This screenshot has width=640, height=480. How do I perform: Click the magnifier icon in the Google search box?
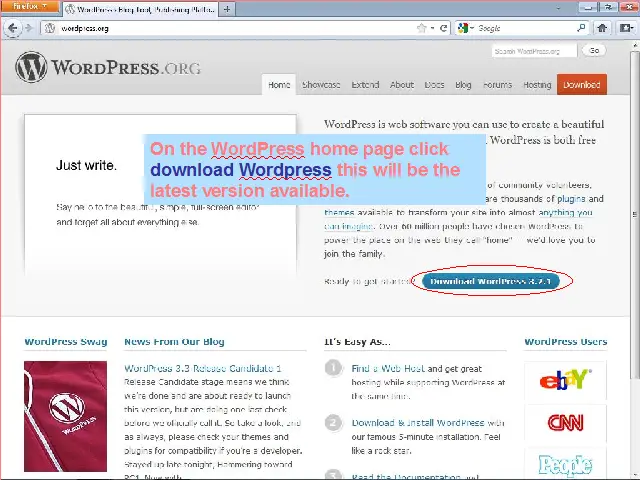(581, 28)
